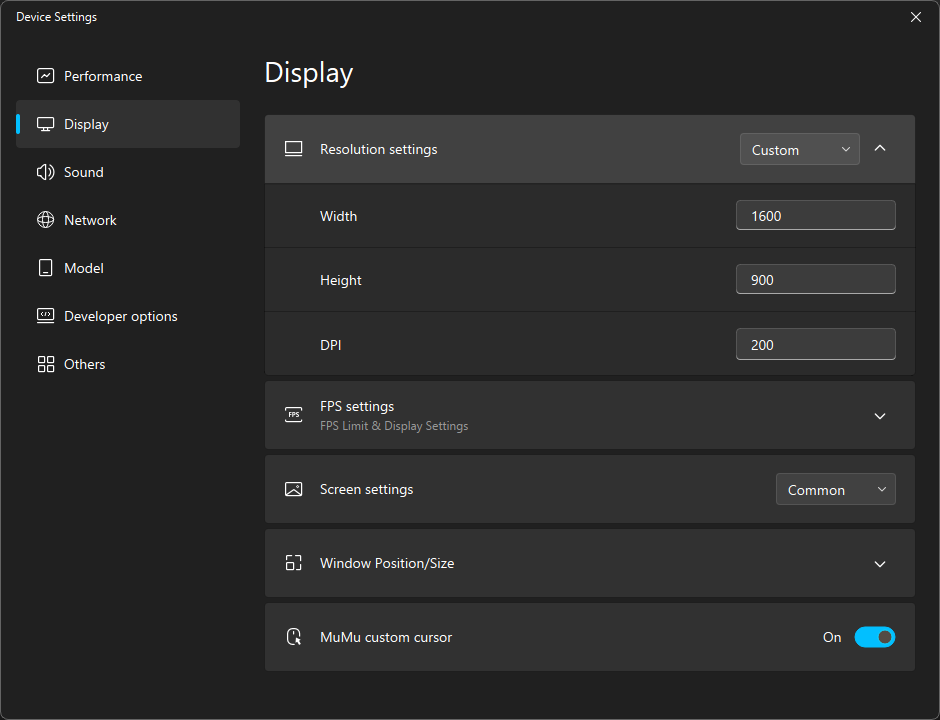Screen dimensions: 940x720
Task: Switch to the Sound tab label
Action: (x=84, y=172)
